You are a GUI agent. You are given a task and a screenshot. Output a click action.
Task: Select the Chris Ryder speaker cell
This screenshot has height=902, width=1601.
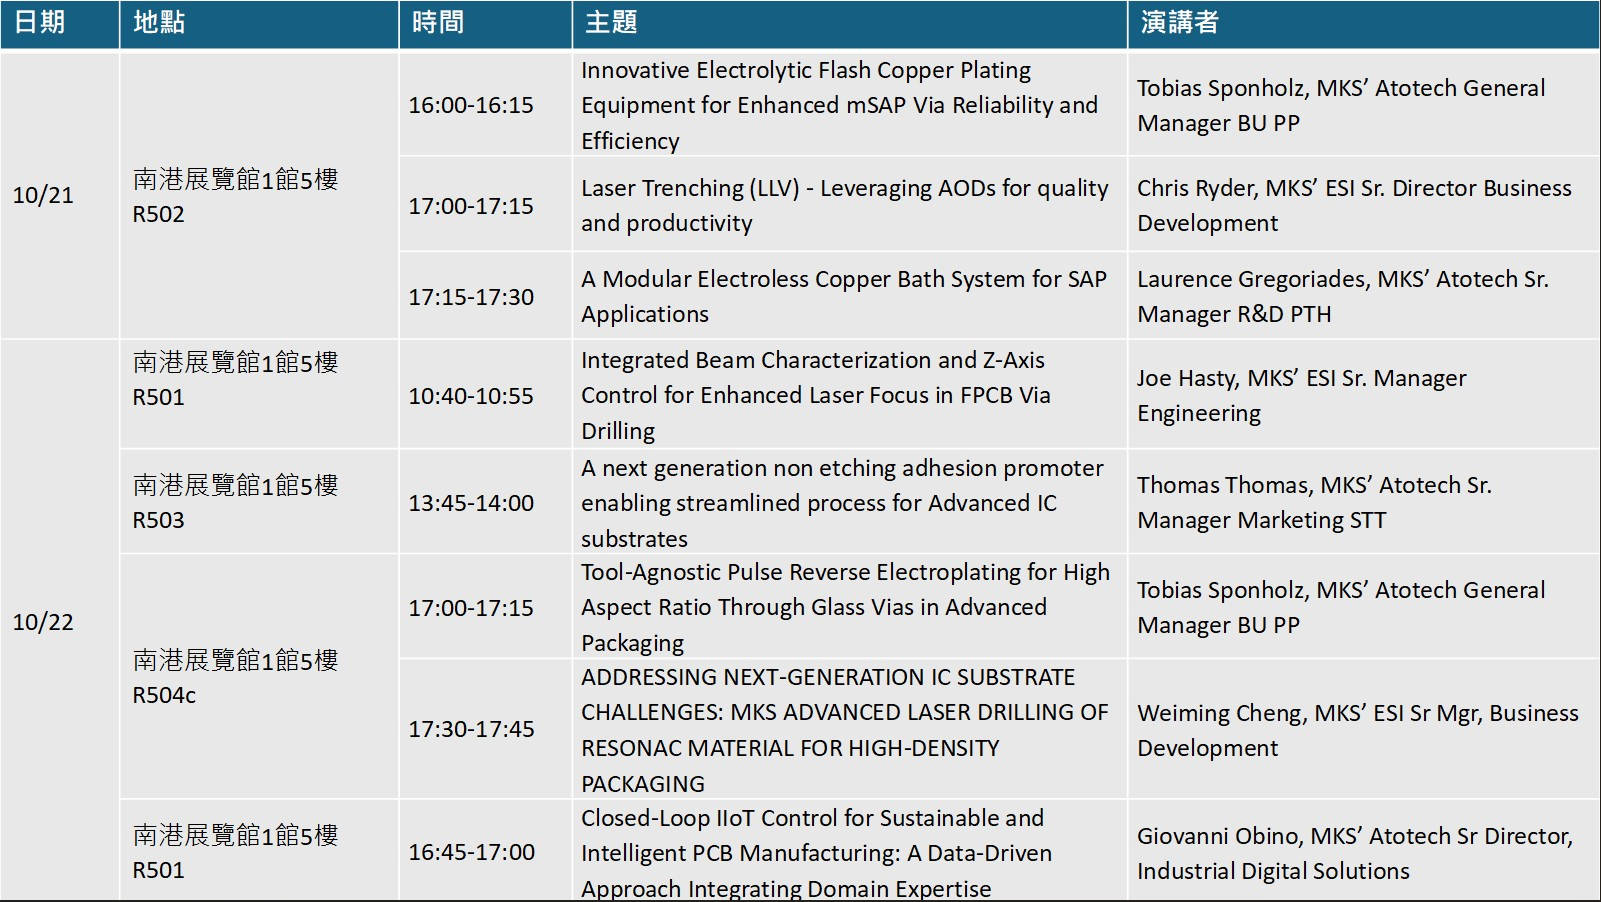1354,205
